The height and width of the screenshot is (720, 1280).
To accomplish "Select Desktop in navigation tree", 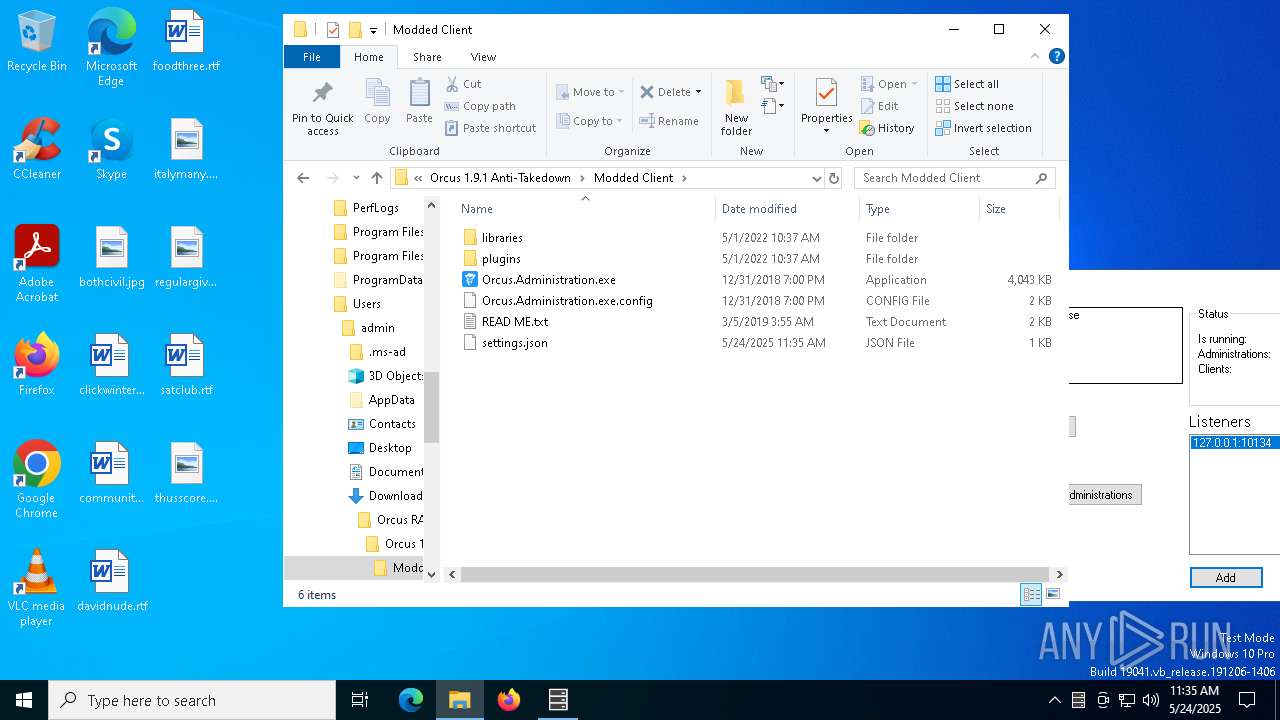I will (x=389, y=448).
